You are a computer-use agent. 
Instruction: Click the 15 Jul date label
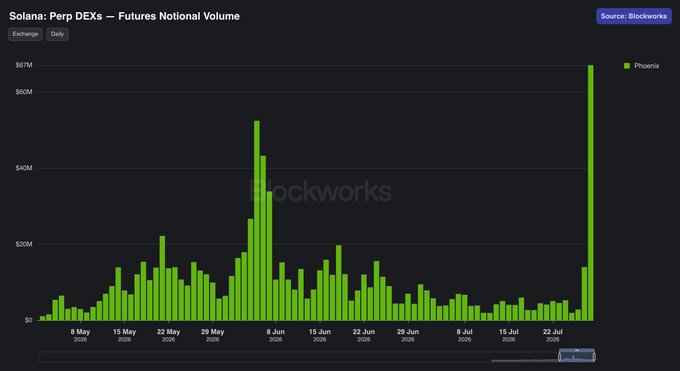(508, 335)
